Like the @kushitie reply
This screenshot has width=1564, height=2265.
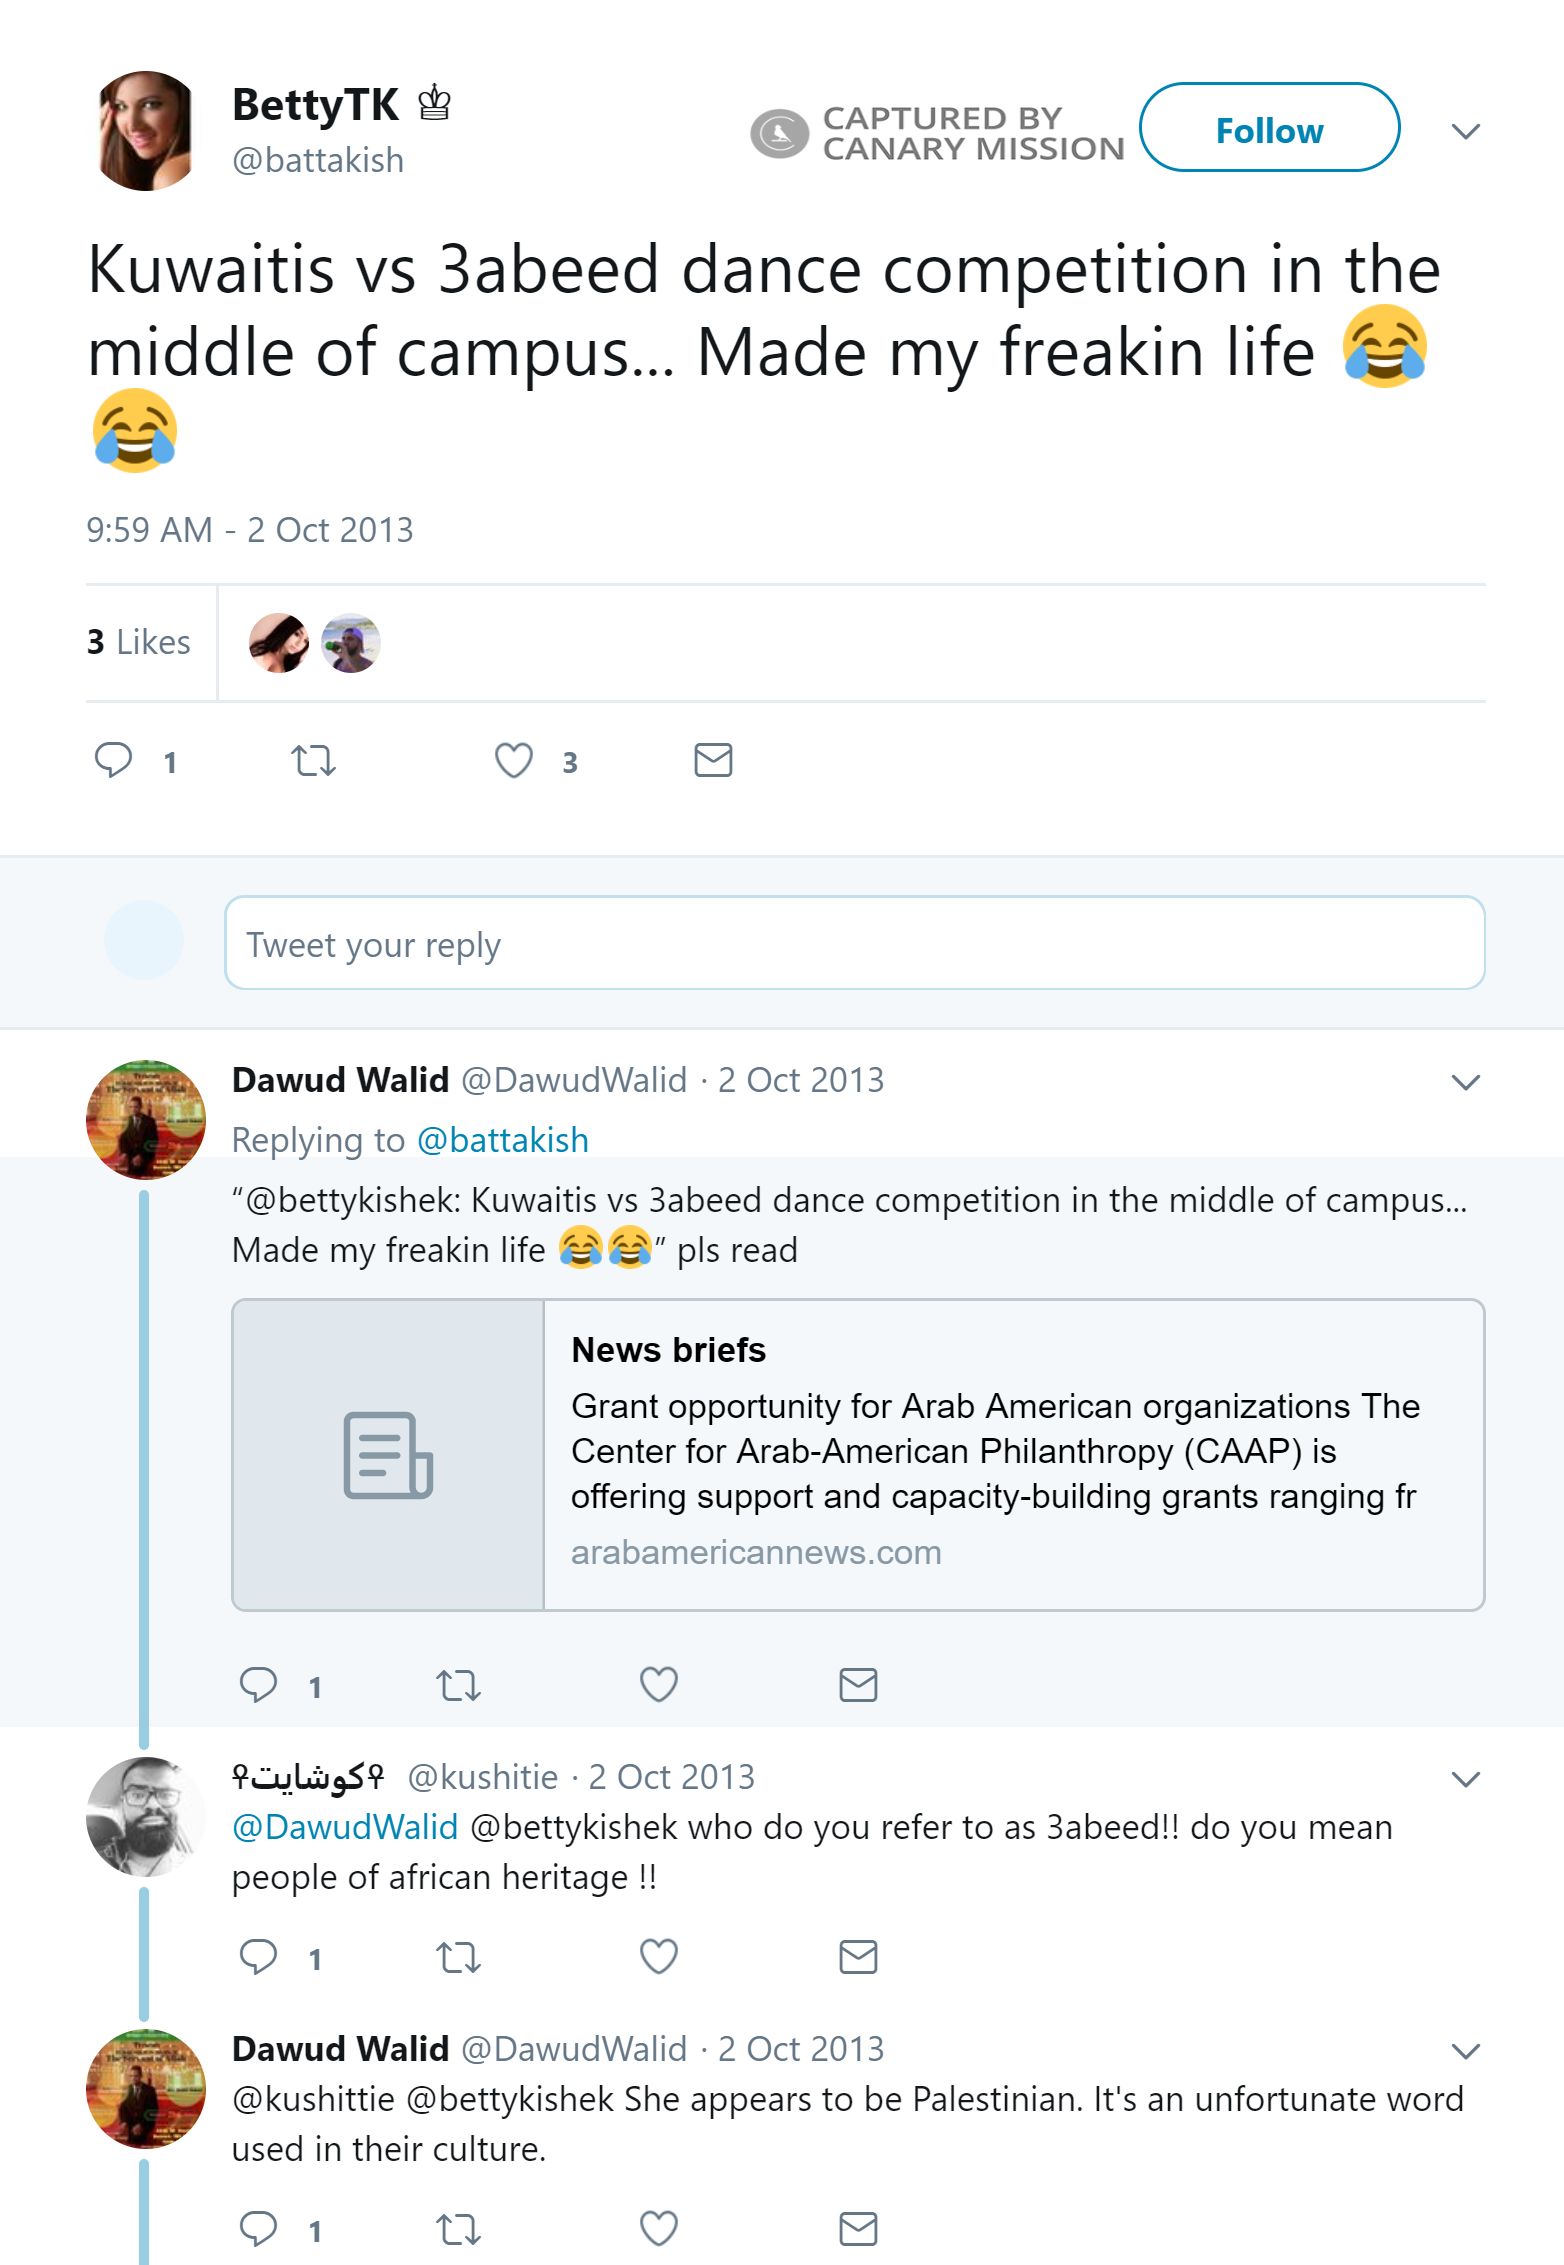658,1957
